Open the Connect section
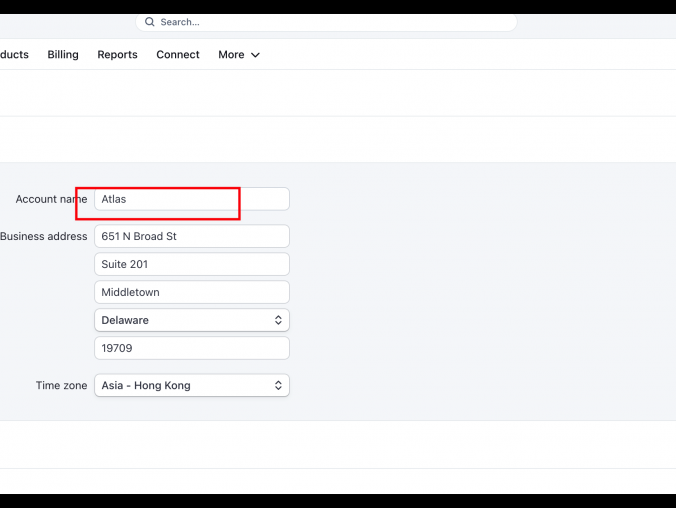The height and width of the screenshot is (508, 676). point(178,55)
